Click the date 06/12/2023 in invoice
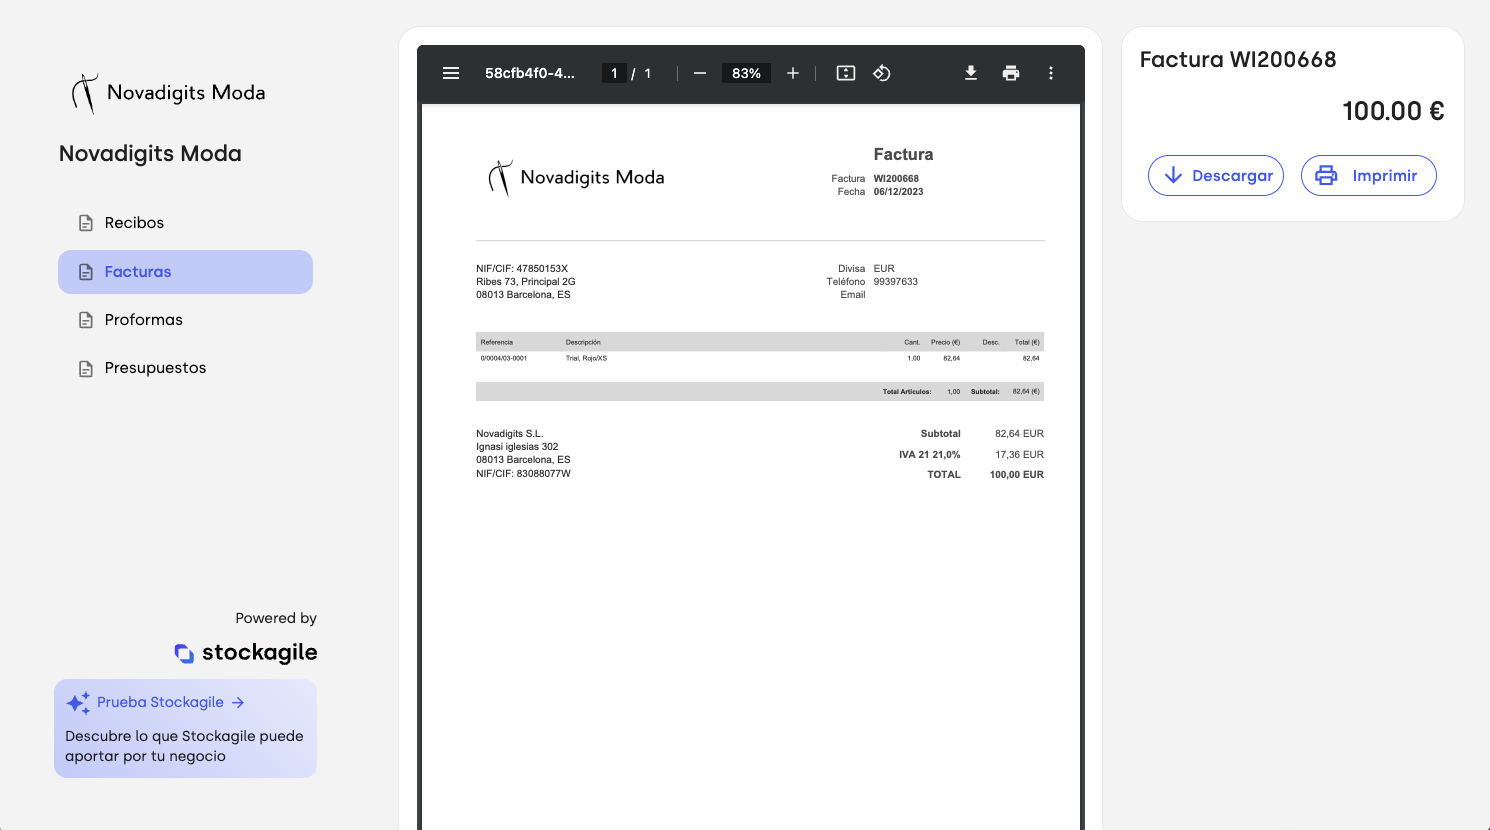Viewport: 1490px width, 830px height. [x=898, y=192]
